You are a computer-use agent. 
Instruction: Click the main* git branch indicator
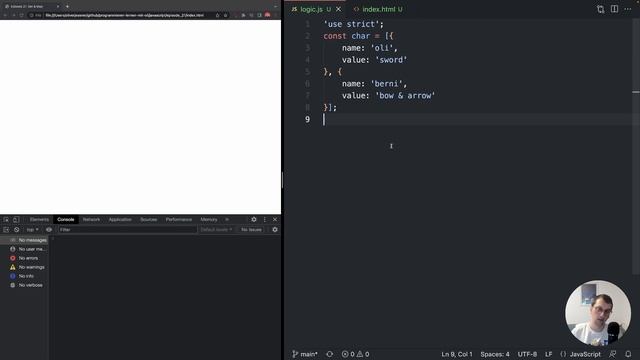pos(304,354)
